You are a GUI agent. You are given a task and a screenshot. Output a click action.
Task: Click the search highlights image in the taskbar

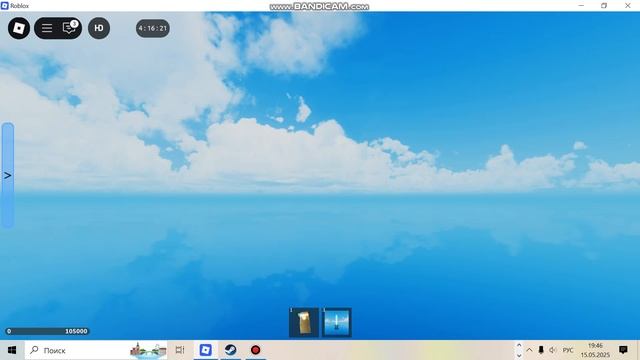point(148,350)
